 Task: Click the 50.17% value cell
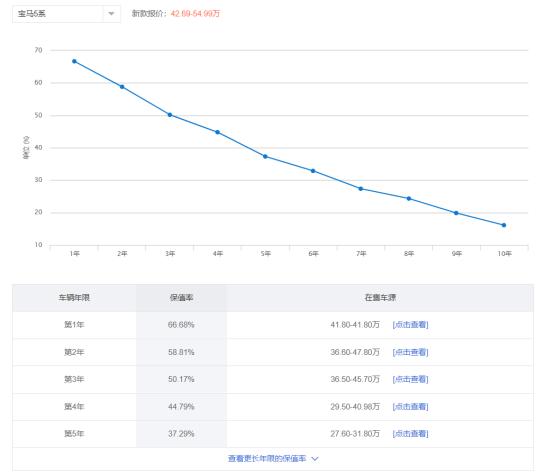pyautogui.click(x=181, y=379)
